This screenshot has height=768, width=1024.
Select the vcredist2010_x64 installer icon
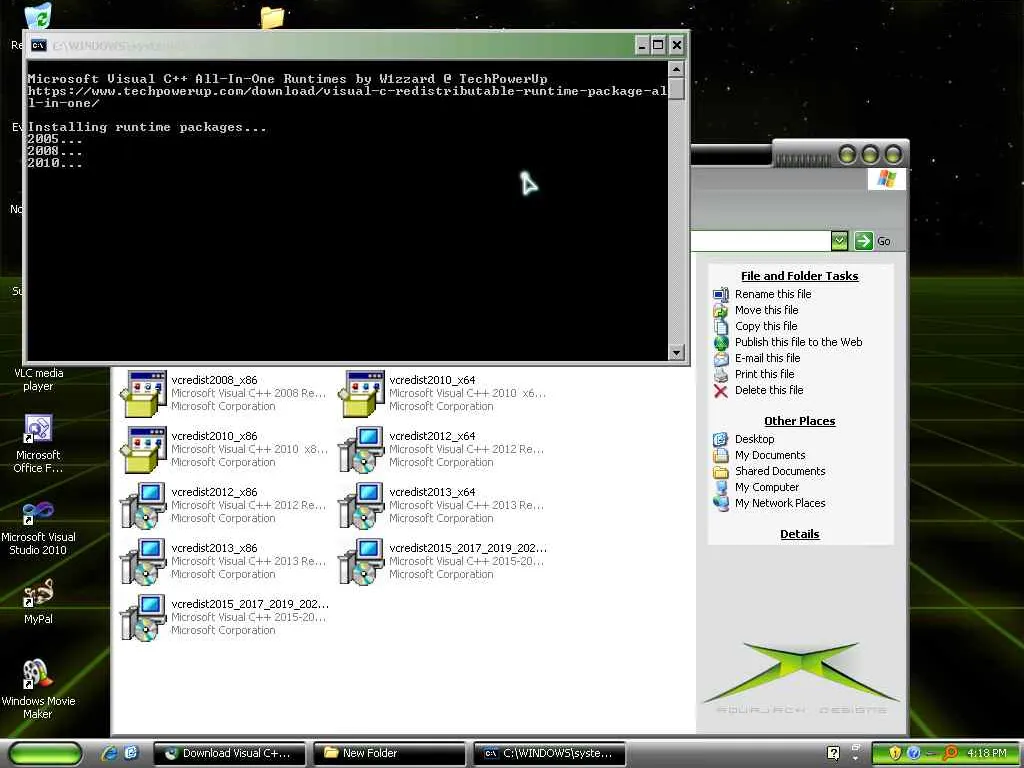click(x=361, y=393)
